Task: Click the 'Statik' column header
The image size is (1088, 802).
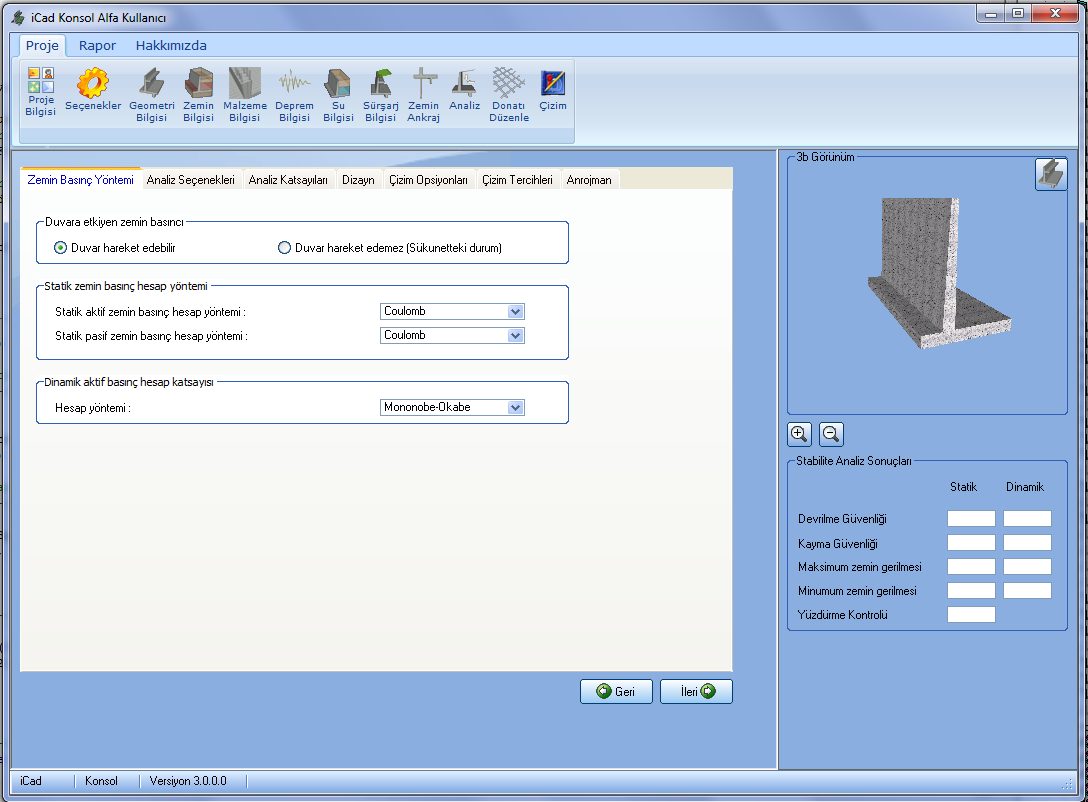Action: (x=963, y=487)
